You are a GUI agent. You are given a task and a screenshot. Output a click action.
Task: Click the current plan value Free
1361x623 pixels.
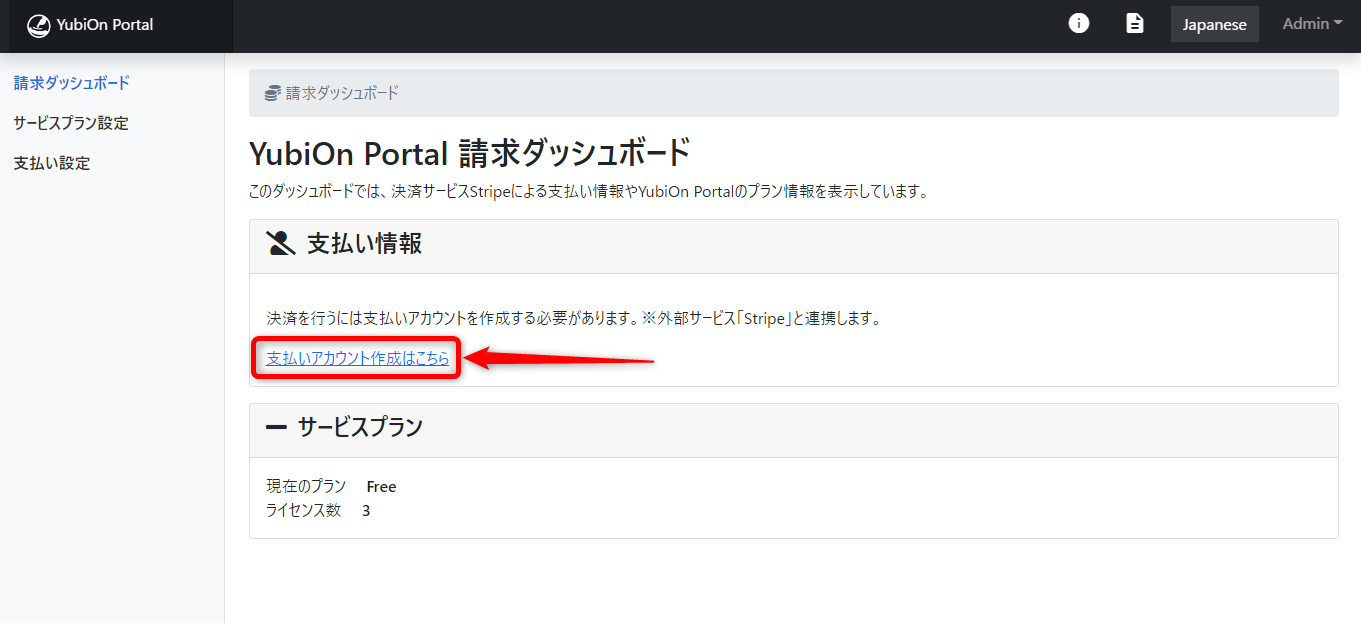(x=381, y=487)
